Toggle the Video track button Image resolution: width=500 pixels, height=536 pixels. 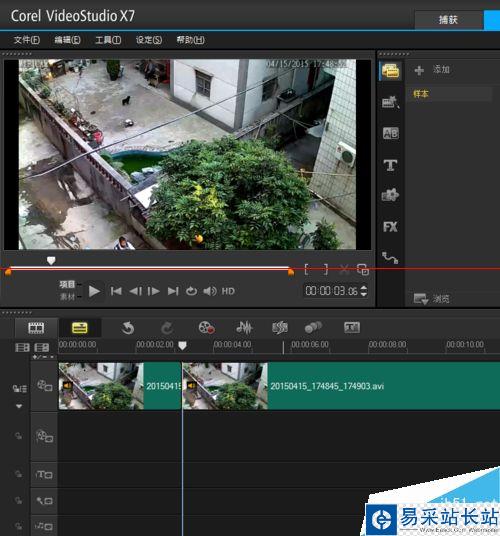coord(44,386)
